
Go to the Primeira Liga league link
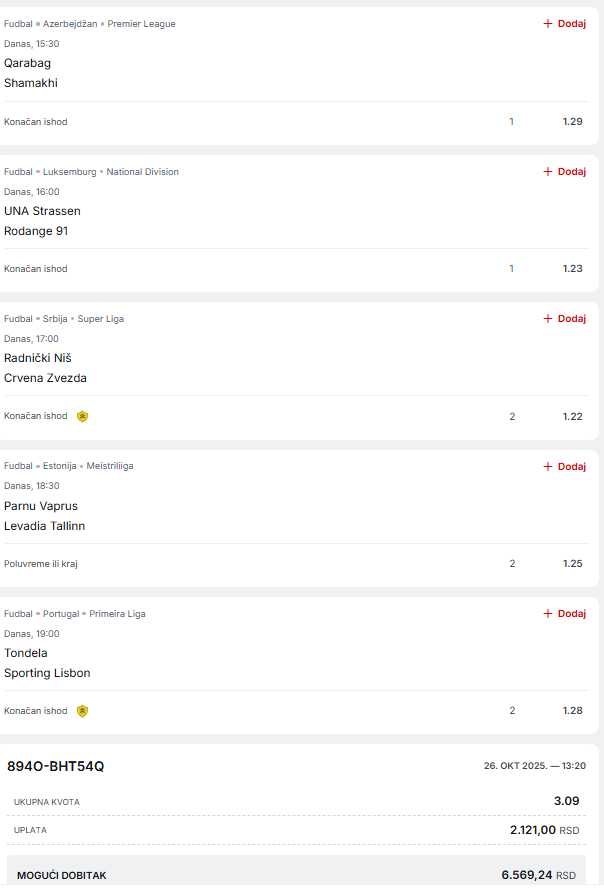pyautogui.click(x=117, y=614)
